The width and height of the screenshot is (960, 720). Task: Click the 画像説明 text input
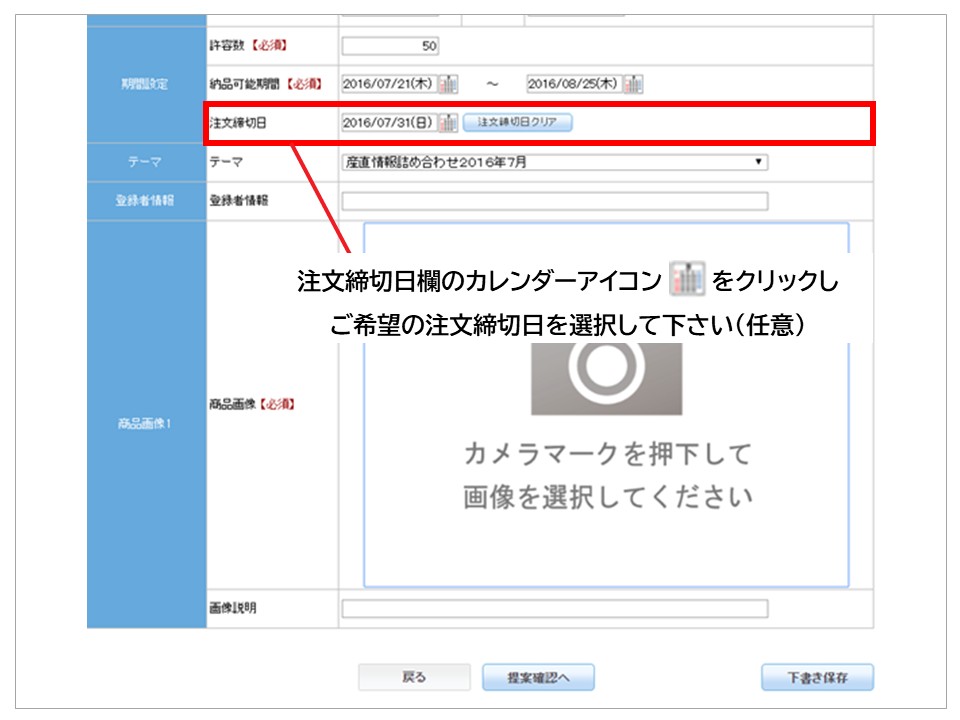pyautogui.click(x=555, y=608)
